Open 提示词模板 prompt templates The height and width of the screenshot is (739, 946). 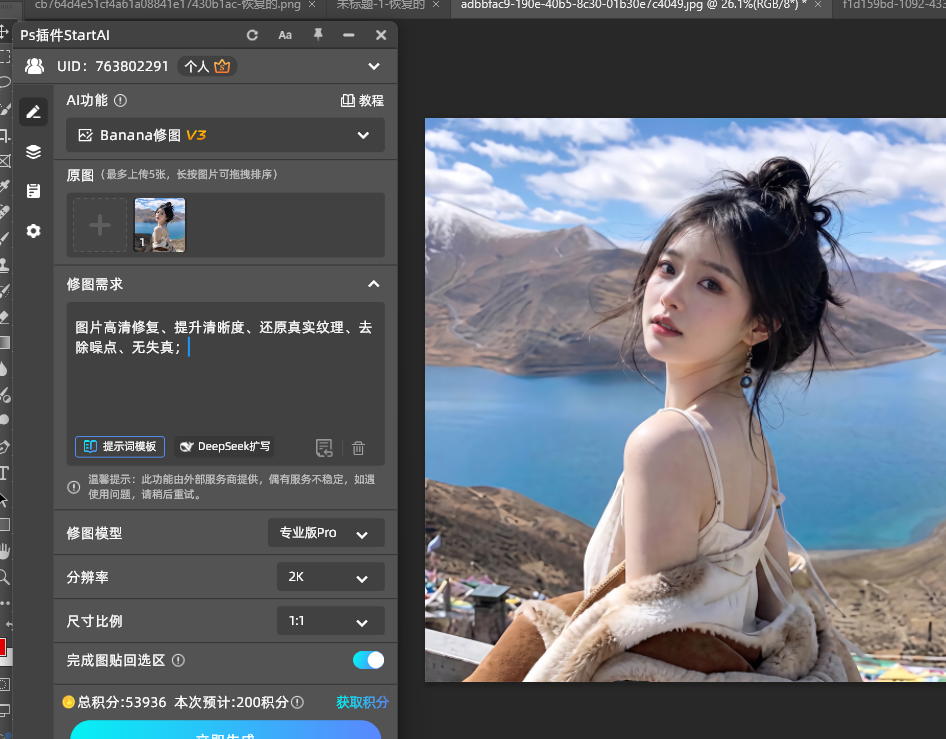pyautogui.click(x=120, y=446)
